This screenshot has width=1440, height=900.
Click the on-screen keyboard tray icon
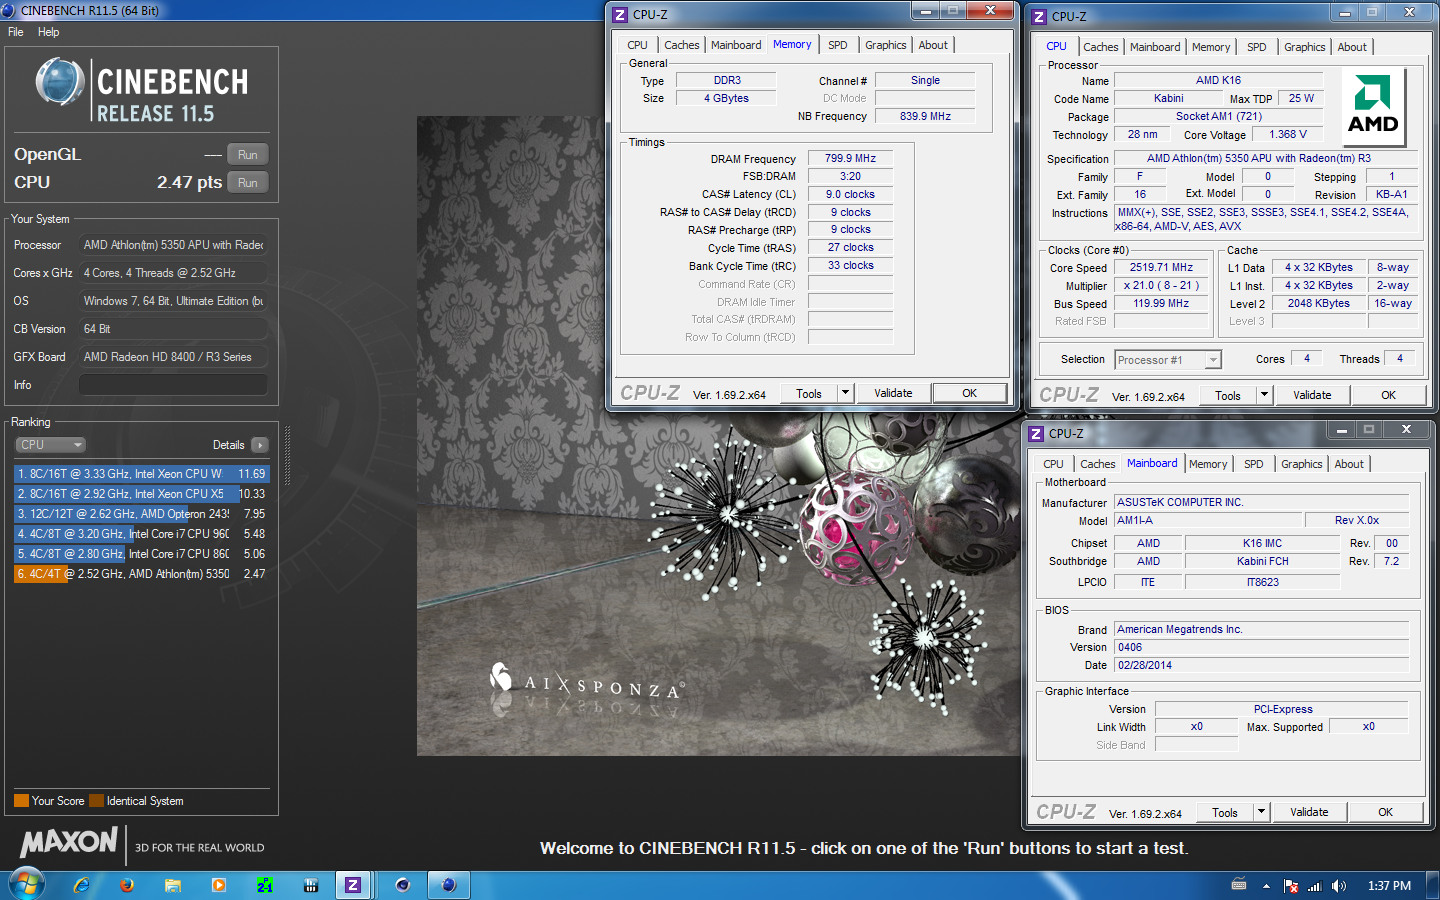(x=1239, y=885)
